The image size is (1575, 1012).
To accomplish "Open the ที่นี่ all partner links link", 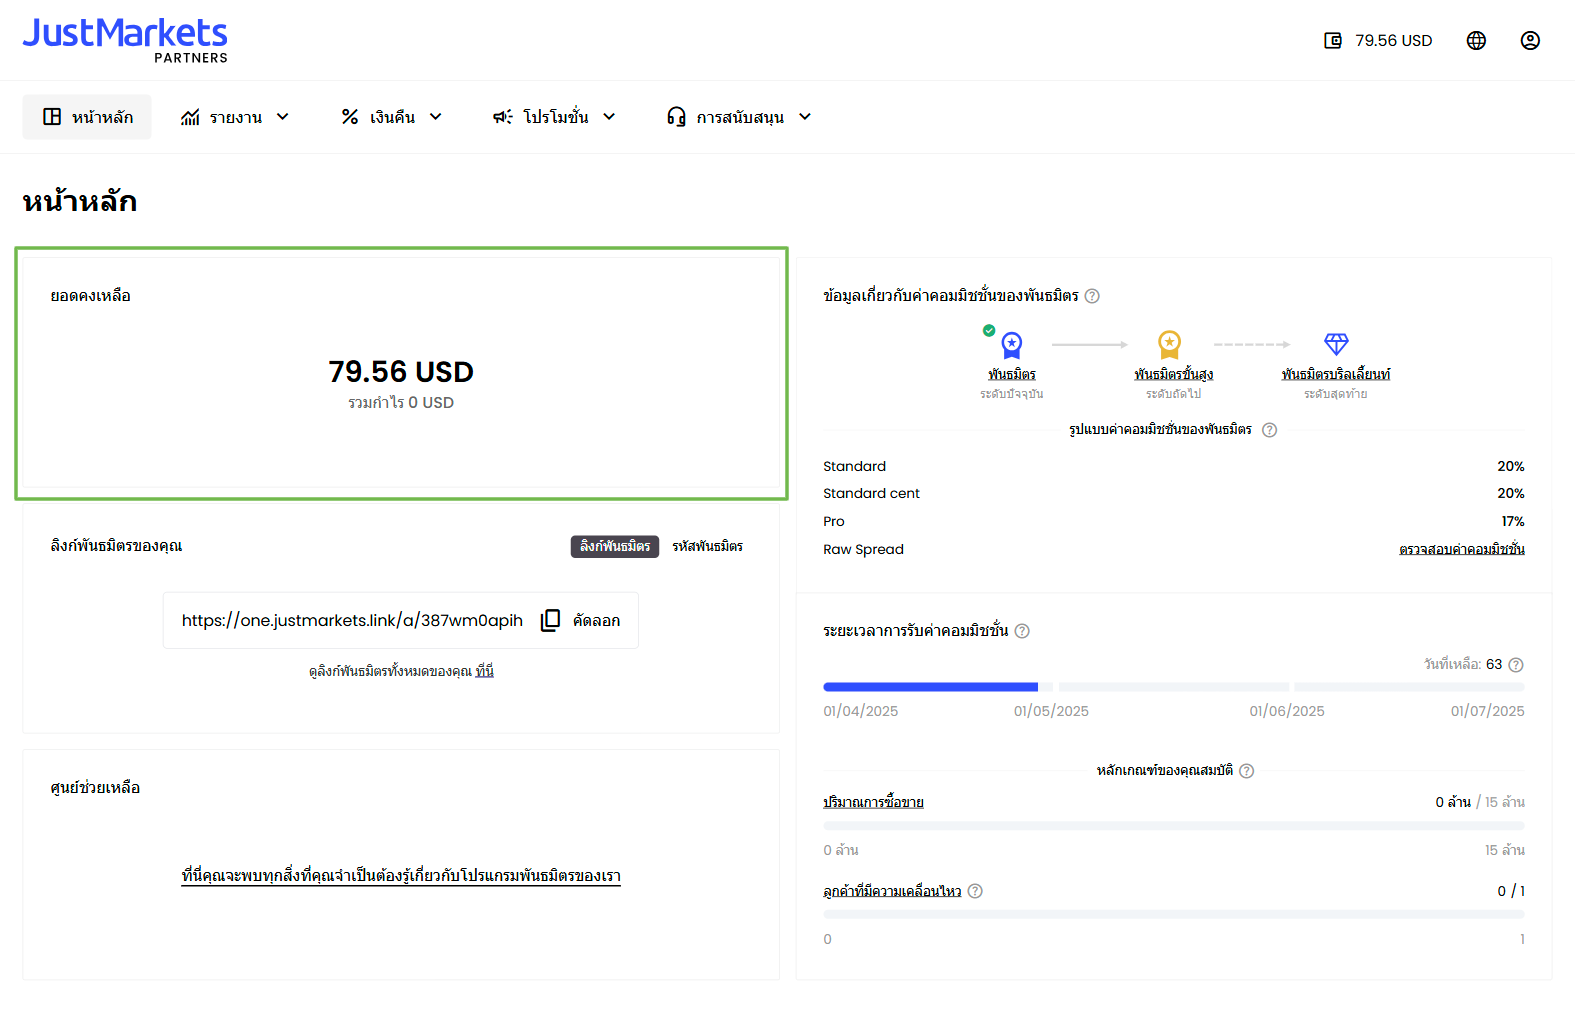I will (x=485, y=671).
